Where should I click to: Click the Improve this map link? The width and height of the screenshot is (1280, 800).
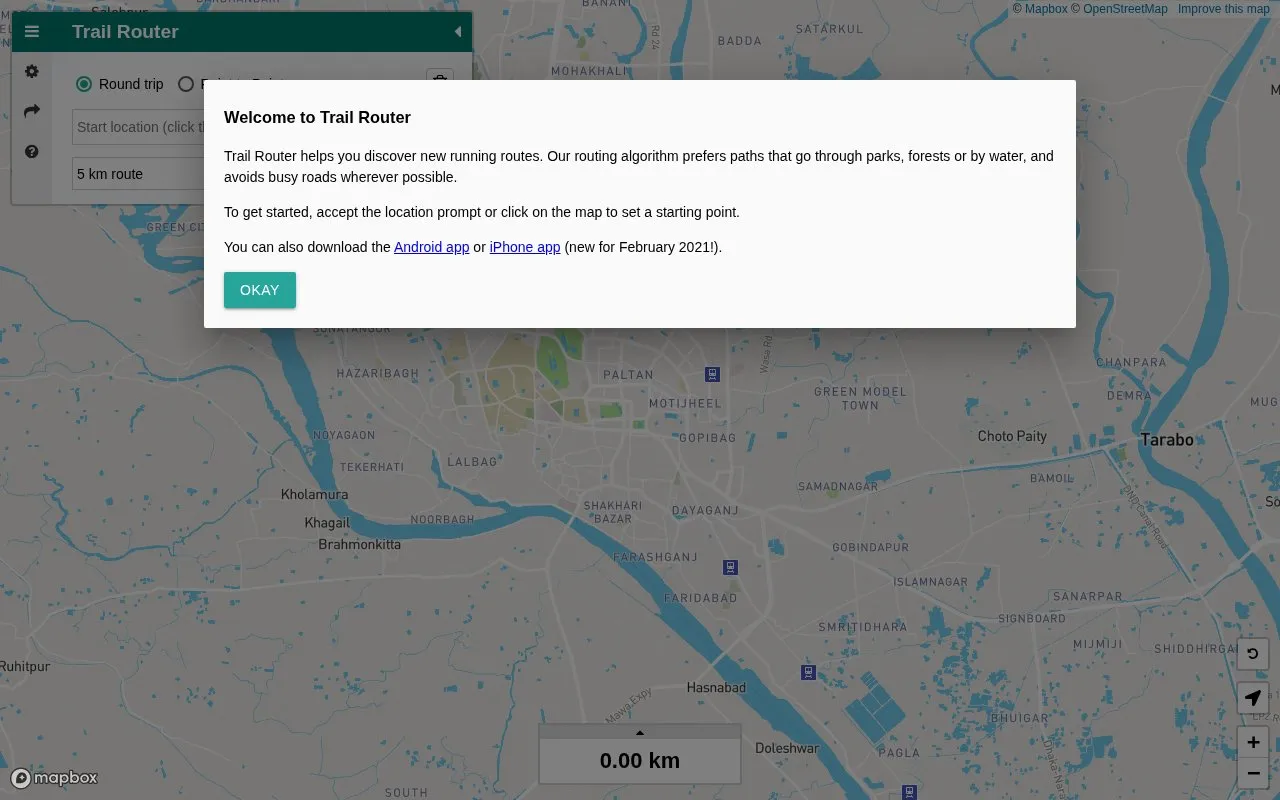[x=1223, y=9]
